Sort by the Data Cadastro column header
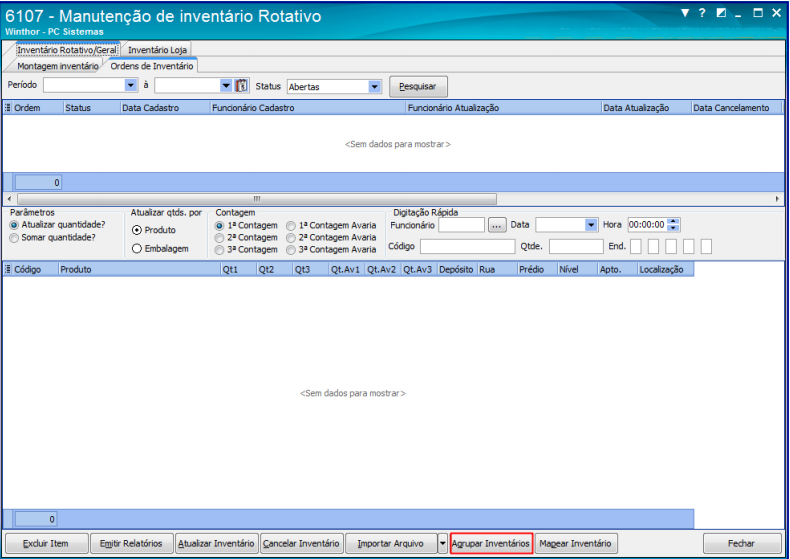Viewport: 790px width, 559px height. click(165, 108)
